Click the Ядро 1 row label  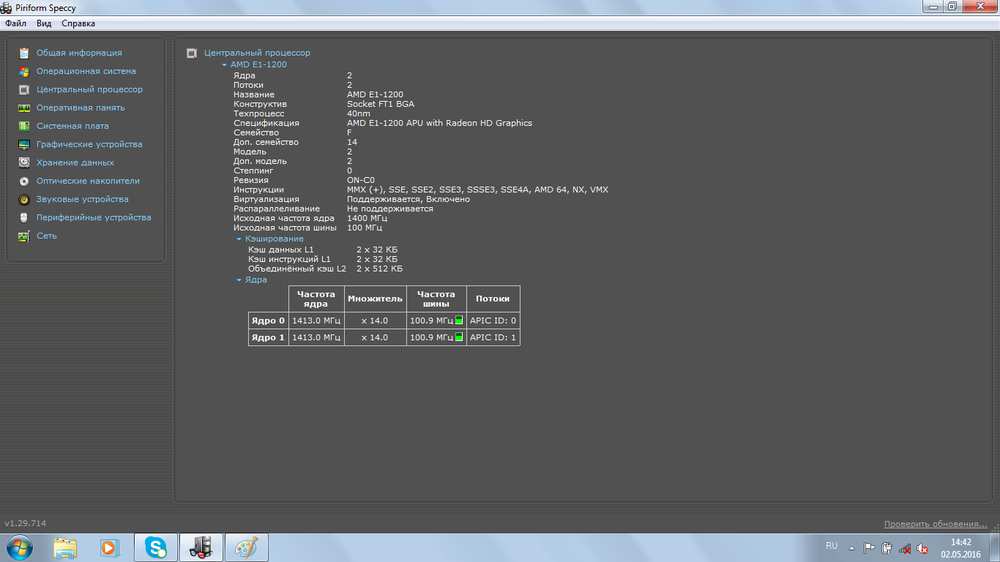coord(268,337)
